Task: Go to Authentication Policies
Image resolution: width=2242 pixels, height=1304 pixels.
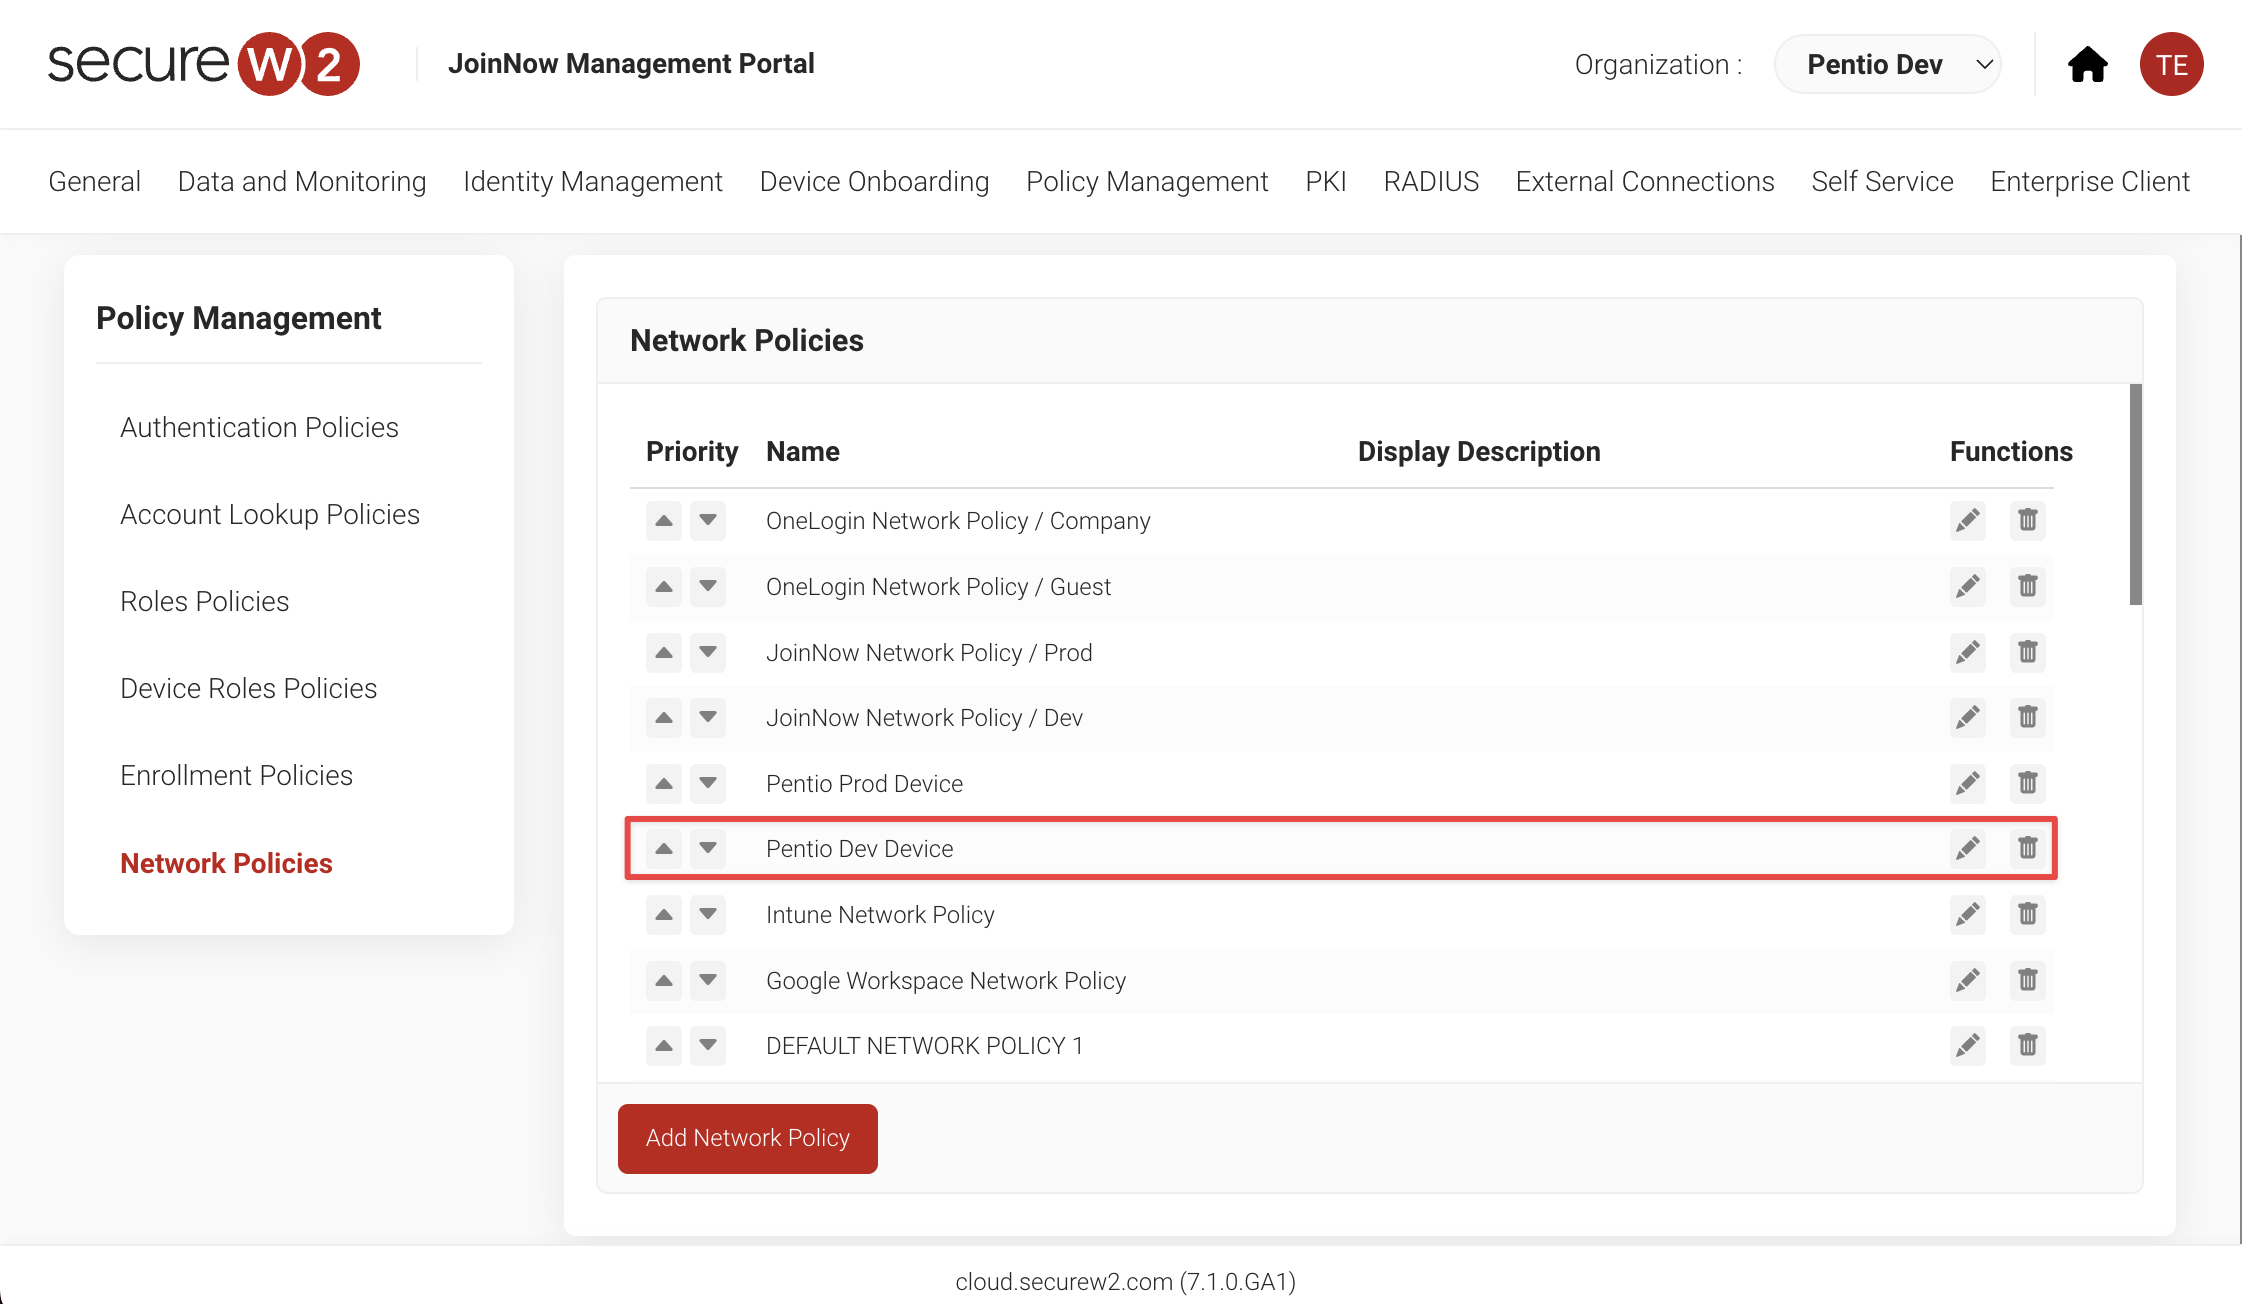Action: point(259,427)
